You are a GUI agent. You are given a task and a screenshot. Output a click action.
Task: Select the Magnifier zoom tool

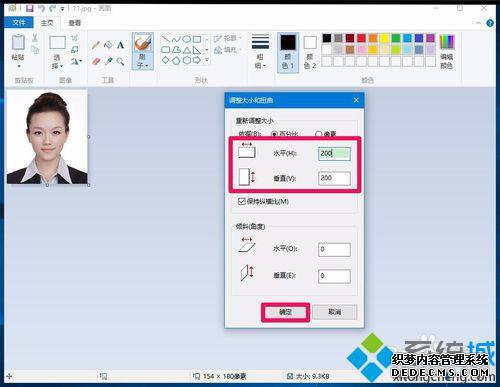tap(120, 61)
